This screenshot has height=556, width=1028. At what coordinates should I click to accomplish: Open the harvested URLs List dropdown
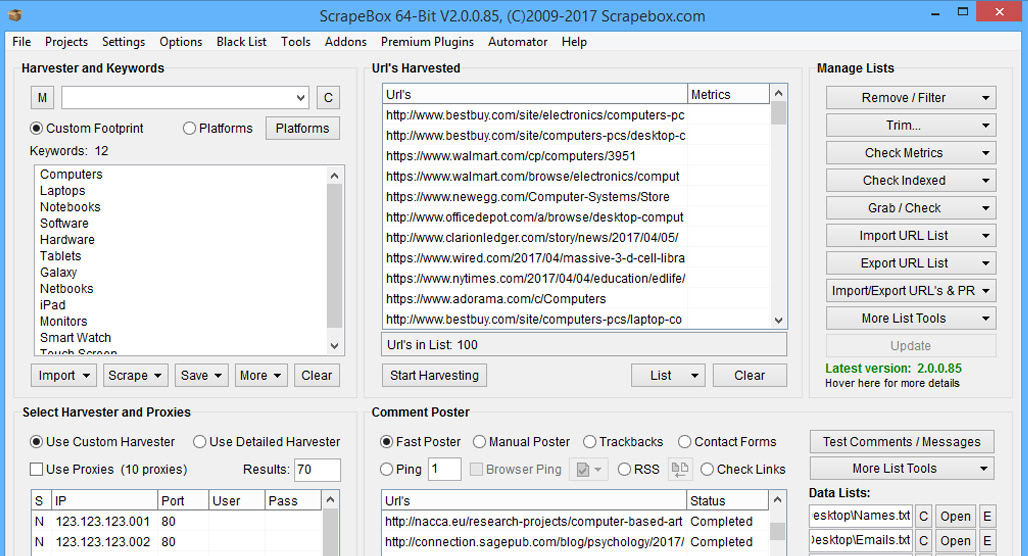[x=668, y=376]
